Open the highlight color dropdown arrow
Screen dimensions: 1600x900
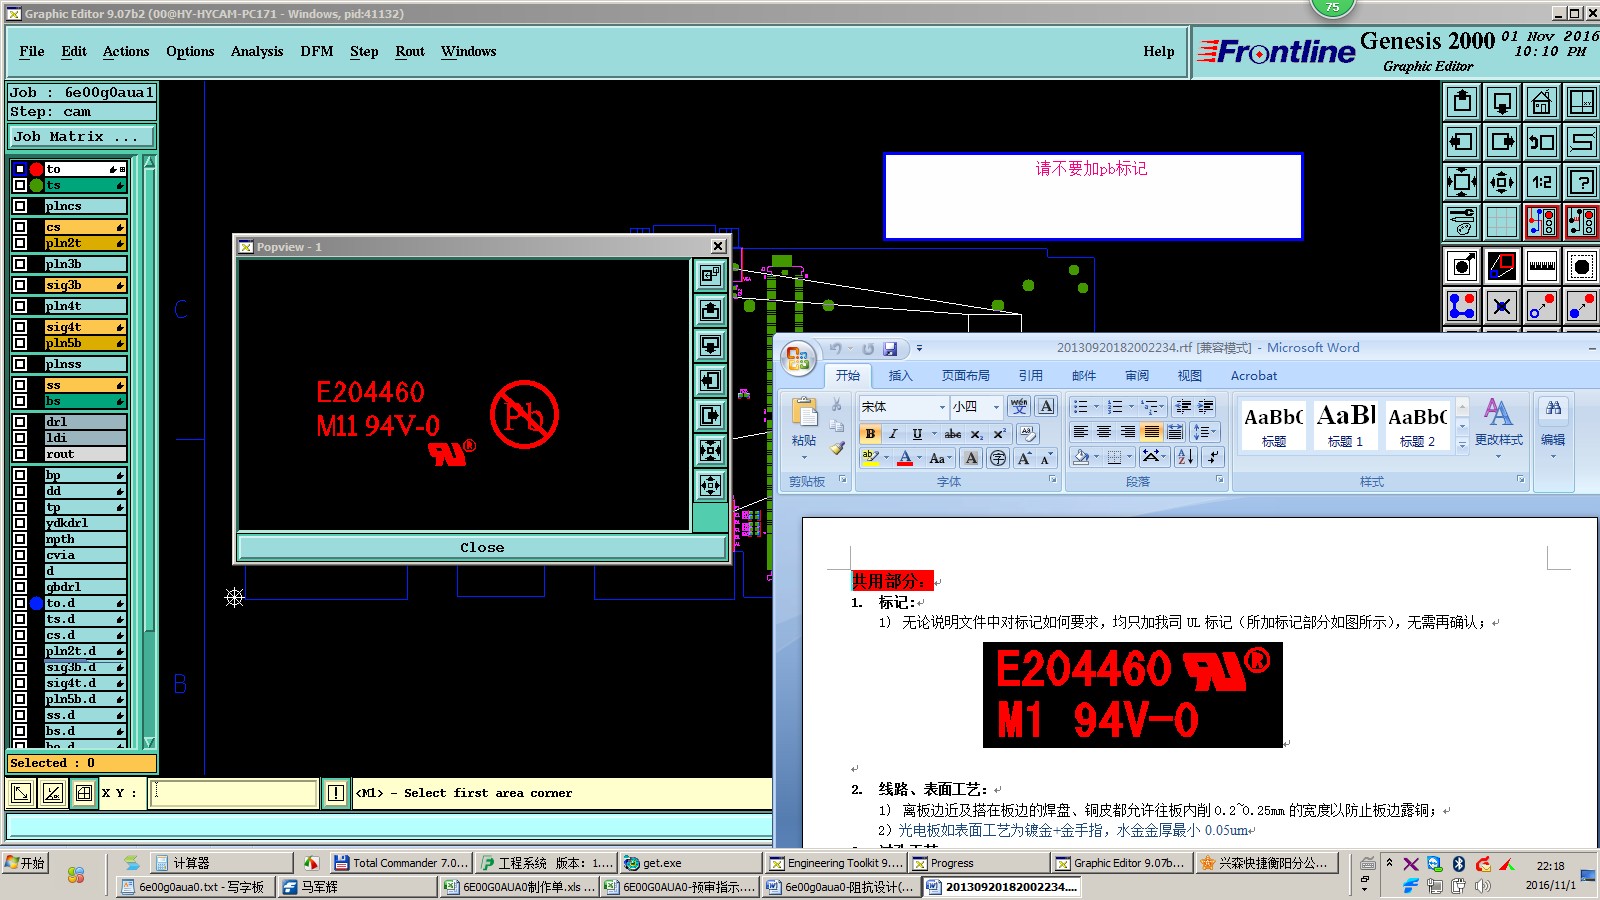coord(887,458)
